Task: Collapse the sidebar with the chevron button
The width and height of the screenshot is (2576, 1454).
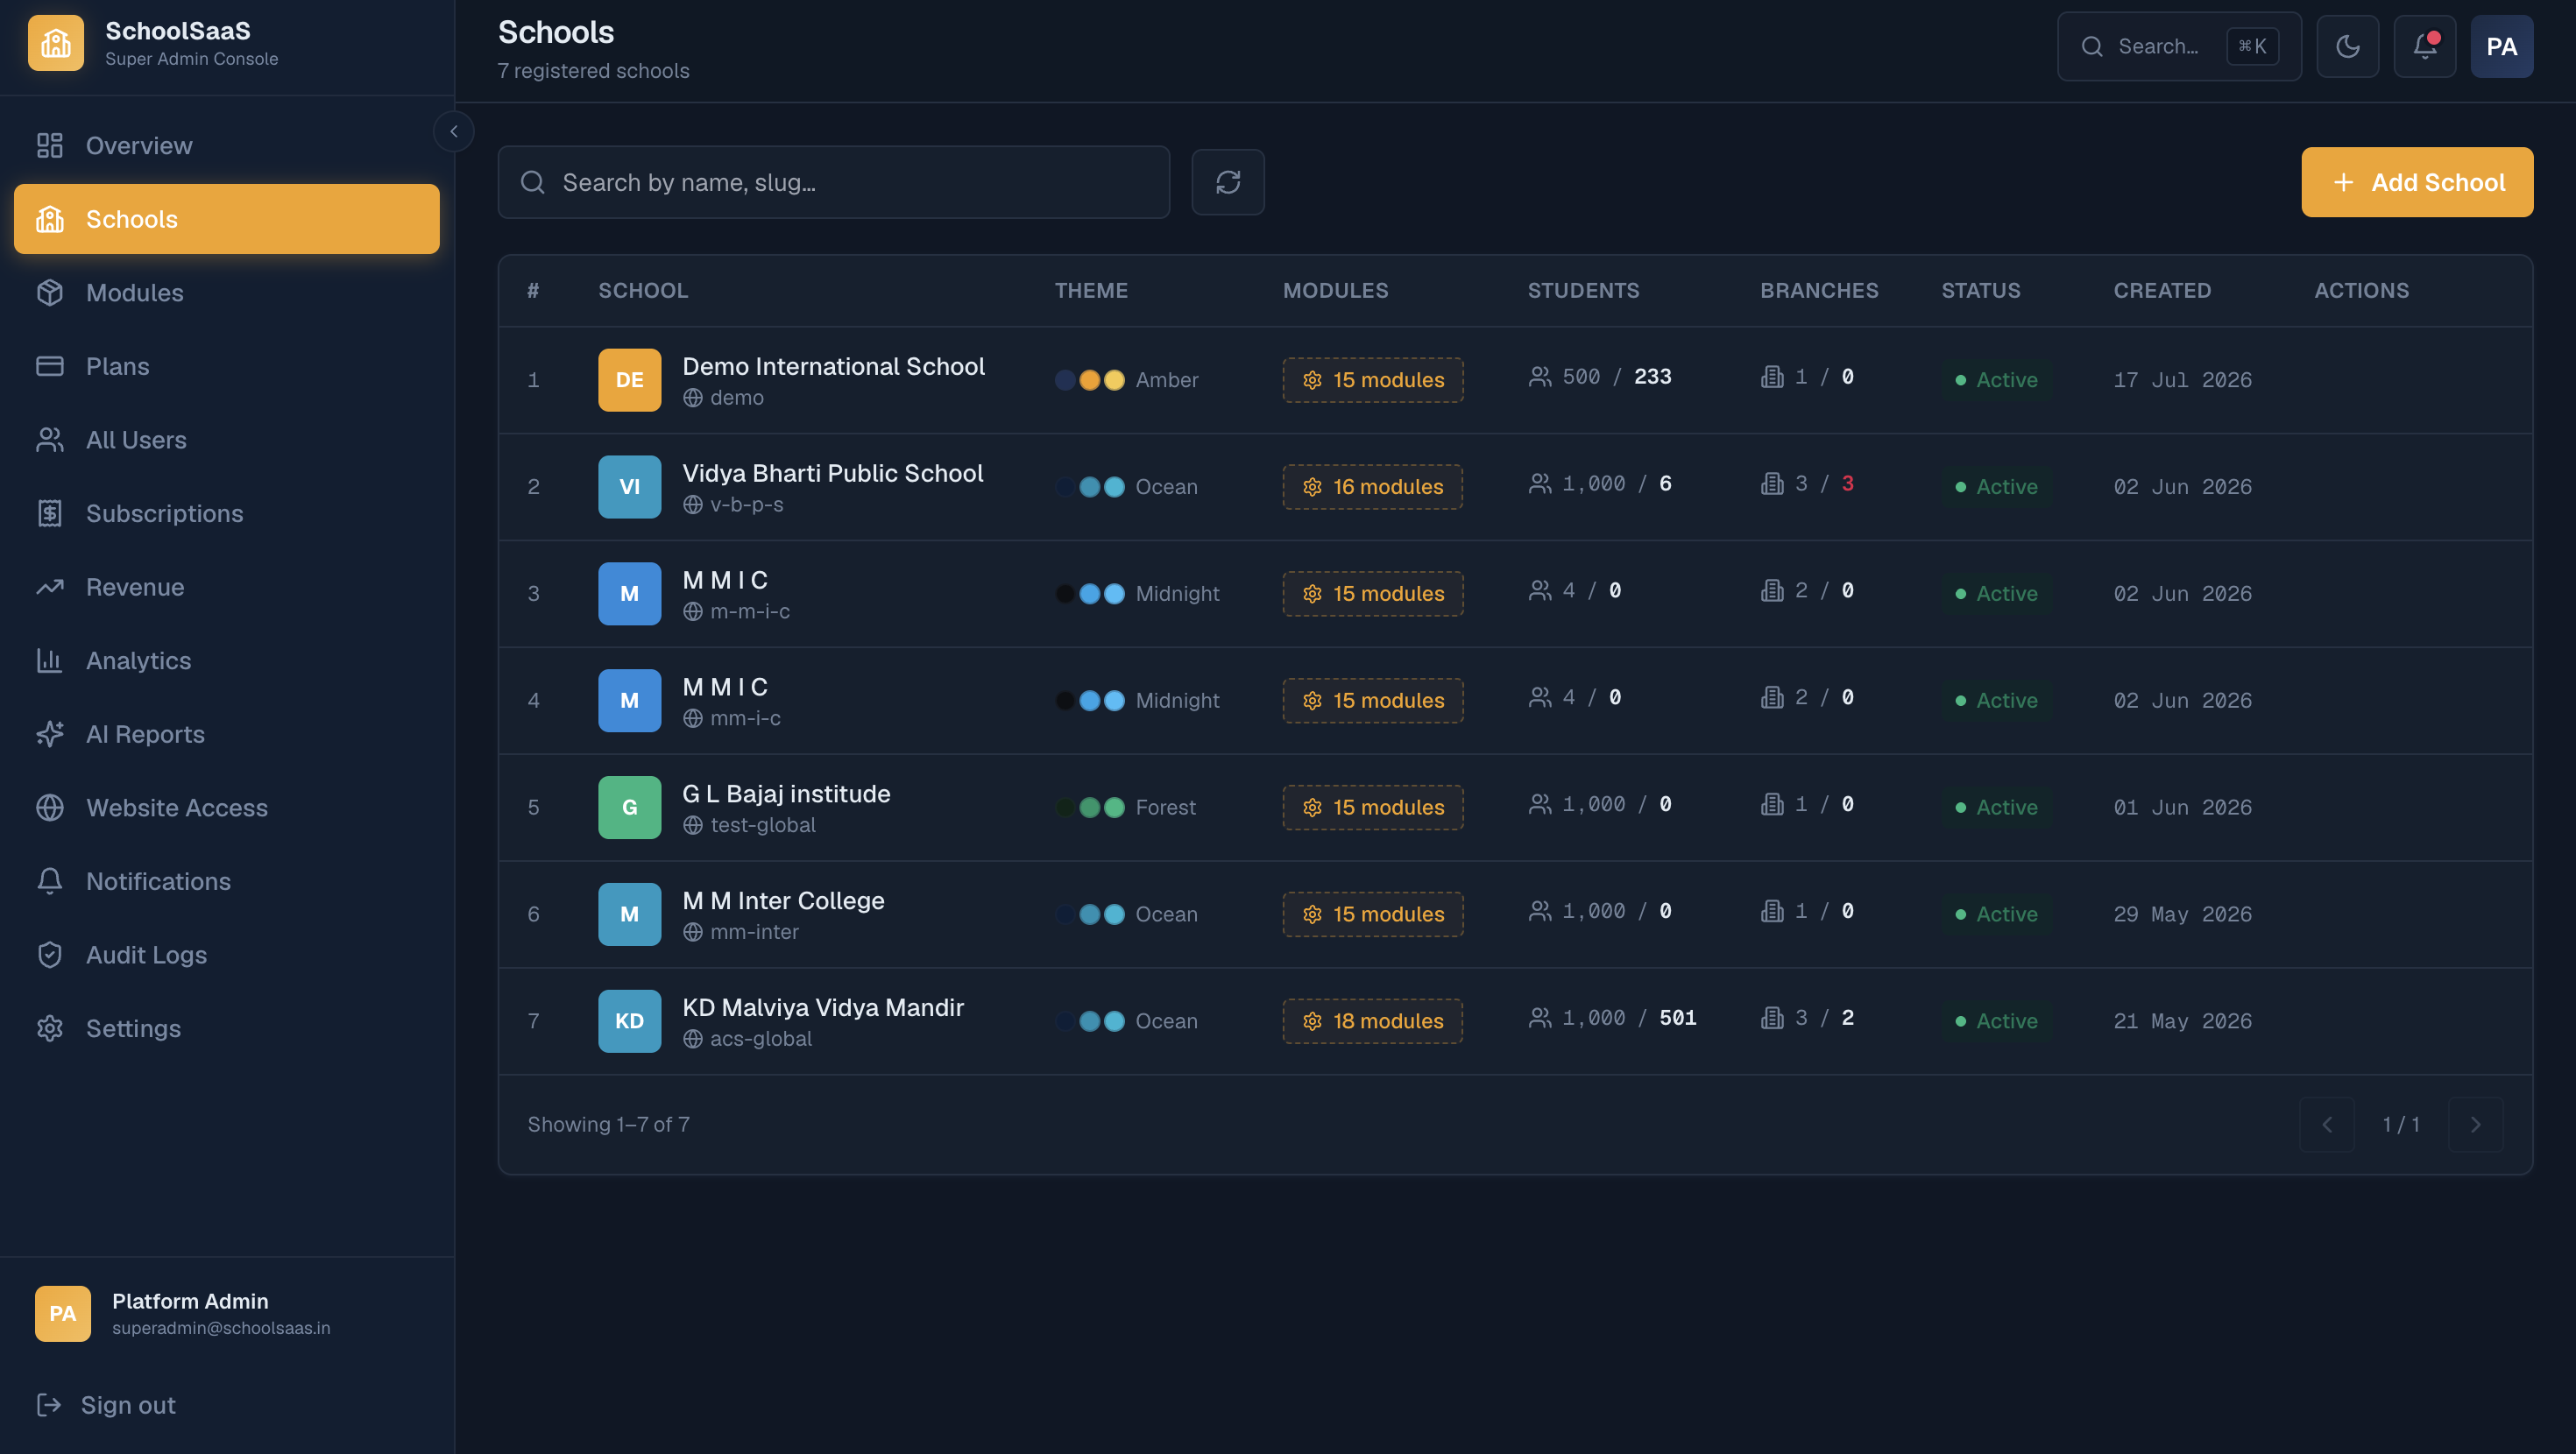Action: tap(453, 131)
